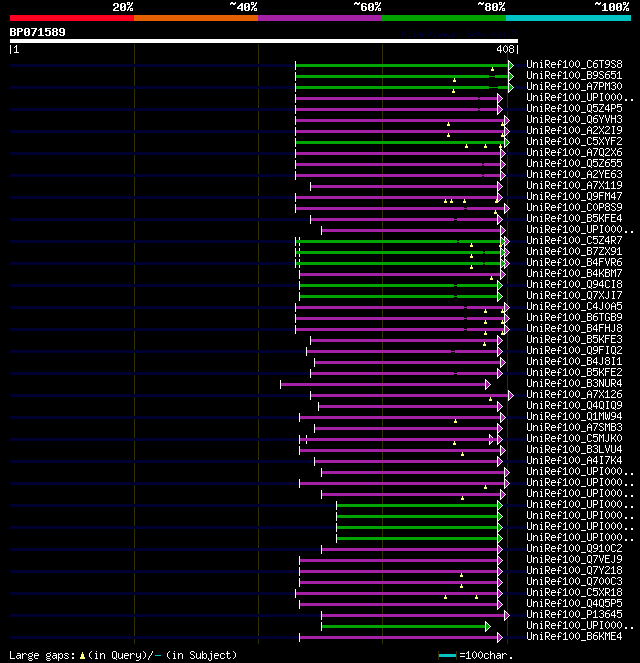The width and height of the screenshot is (640, 663).
Task: Click the orange ~40% legend segment
Action: tap(196, 18)
